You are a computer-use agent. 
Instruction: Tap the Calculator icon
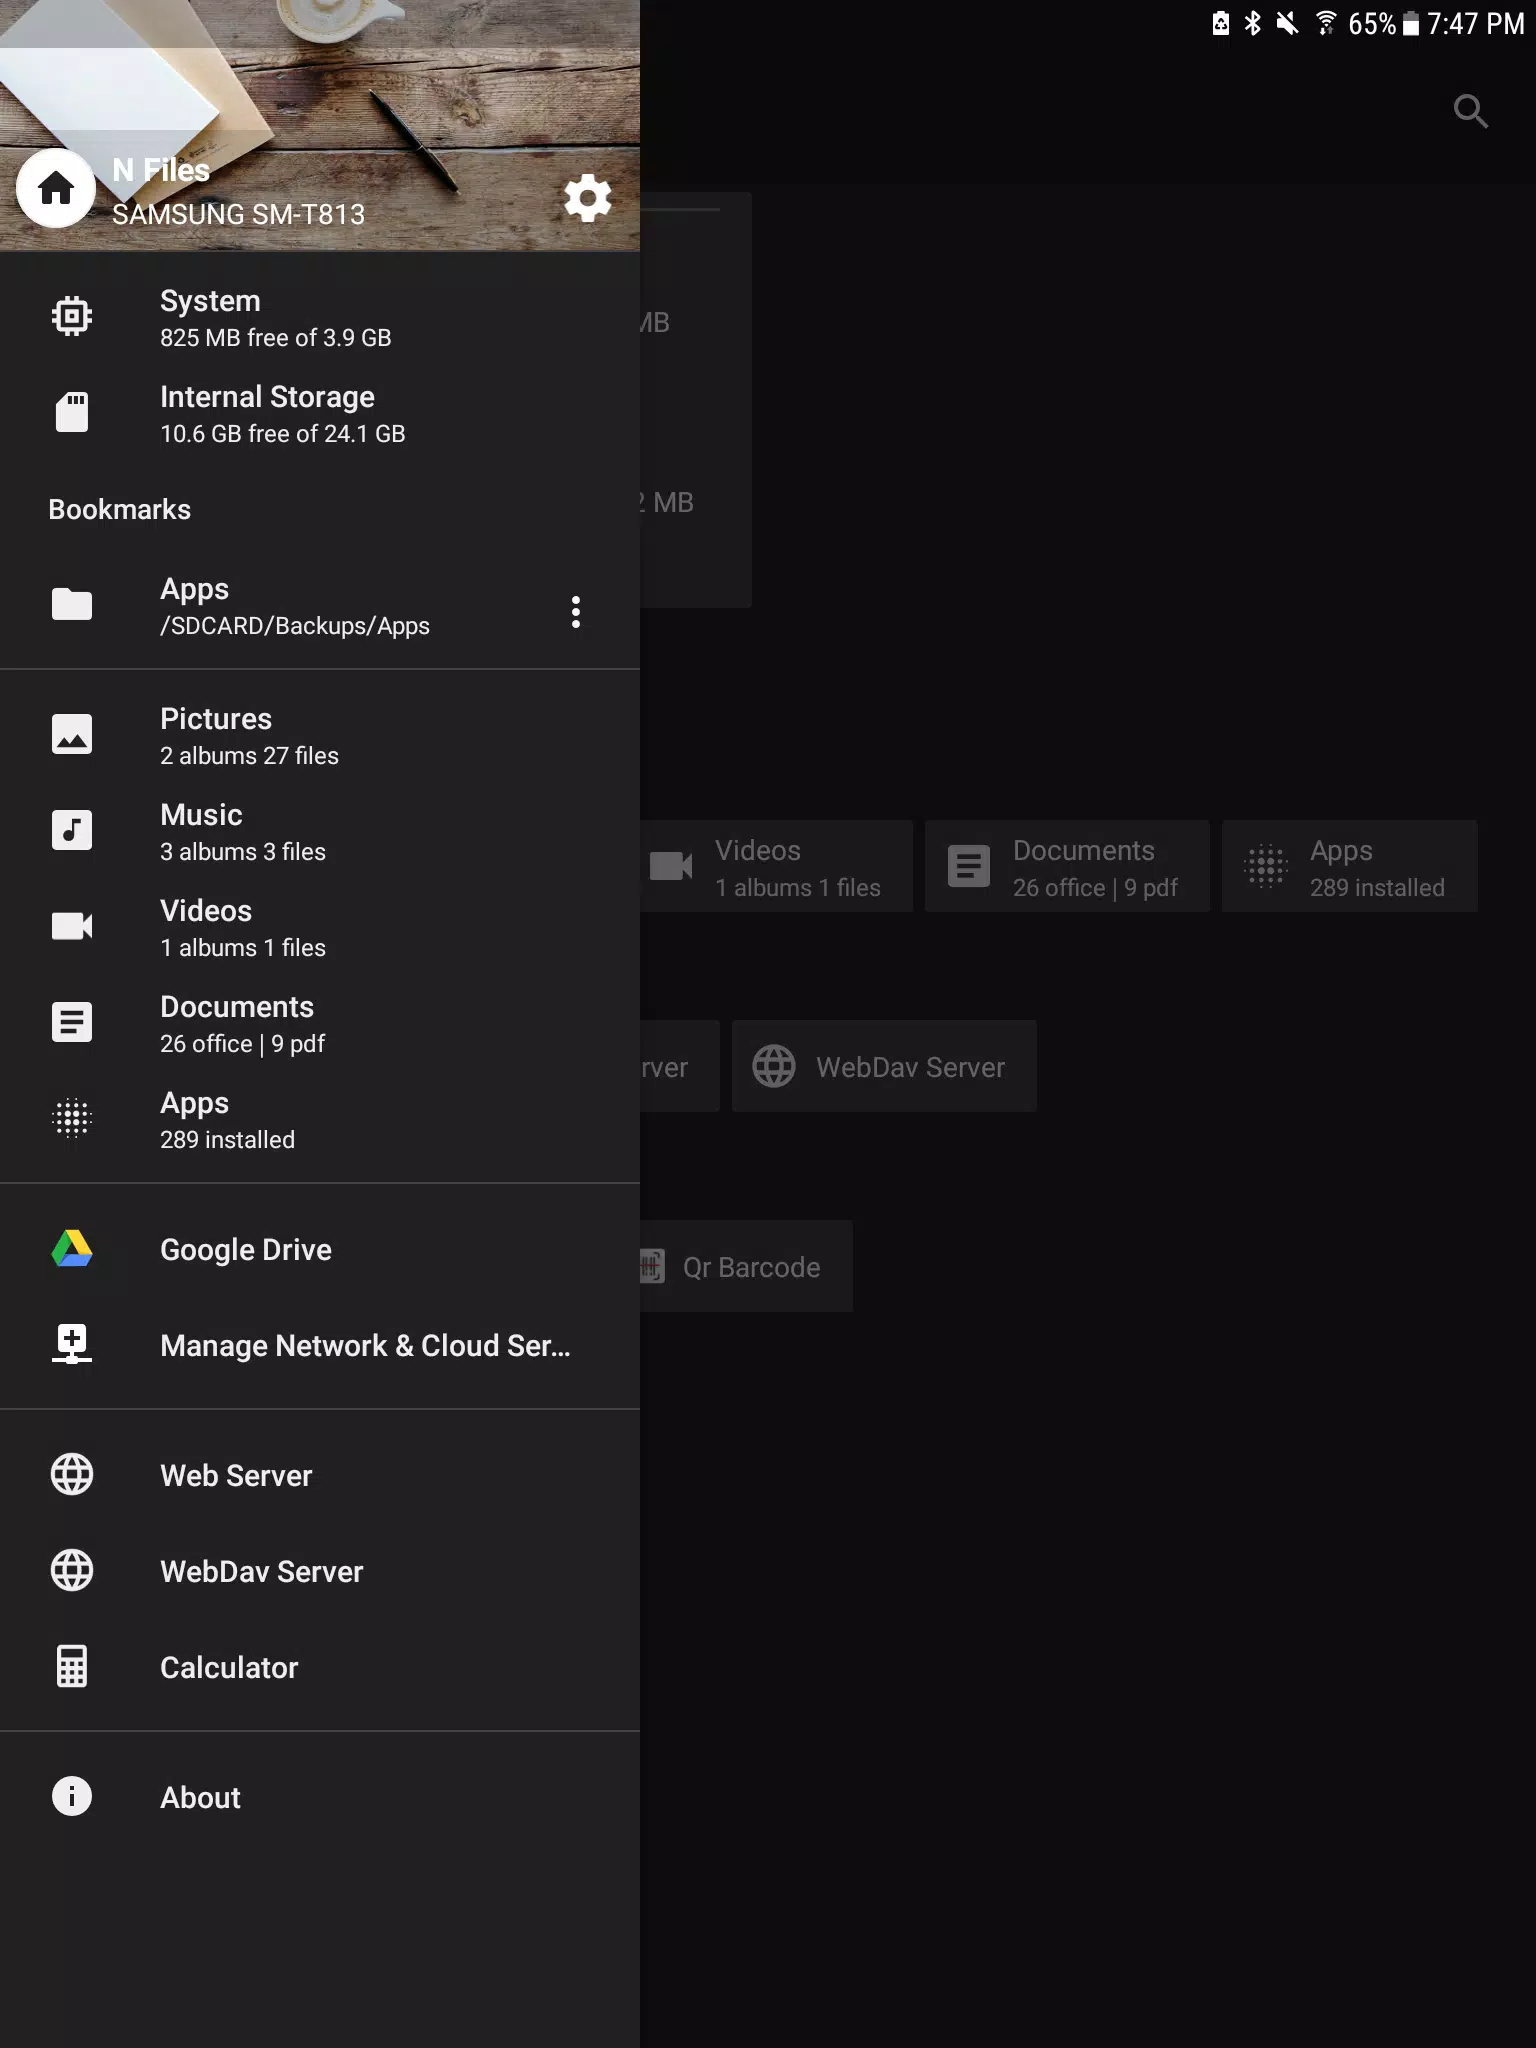[72, 1666]
